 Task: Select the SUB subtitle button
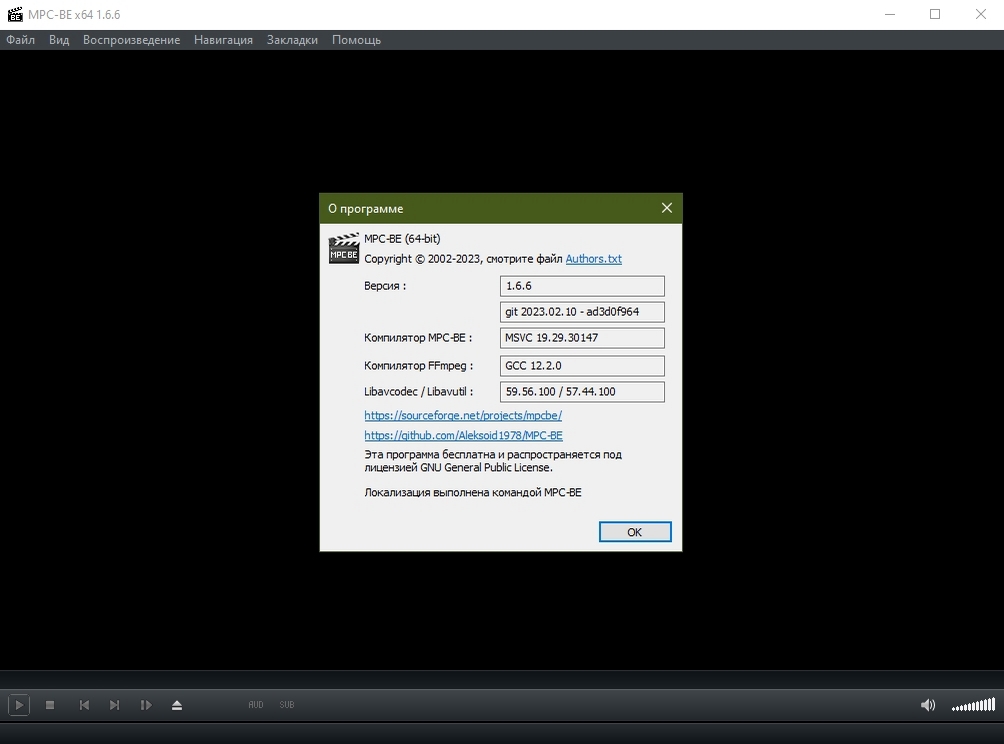coord(287,705)
